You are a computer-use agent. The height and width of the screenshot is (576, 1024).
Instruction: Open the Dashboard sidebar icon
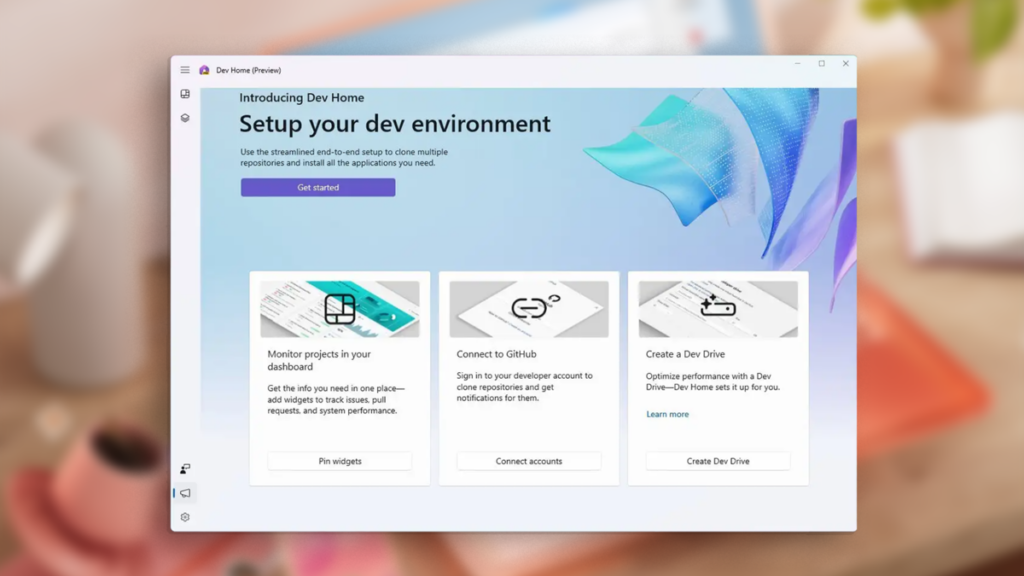coord(185,94)
